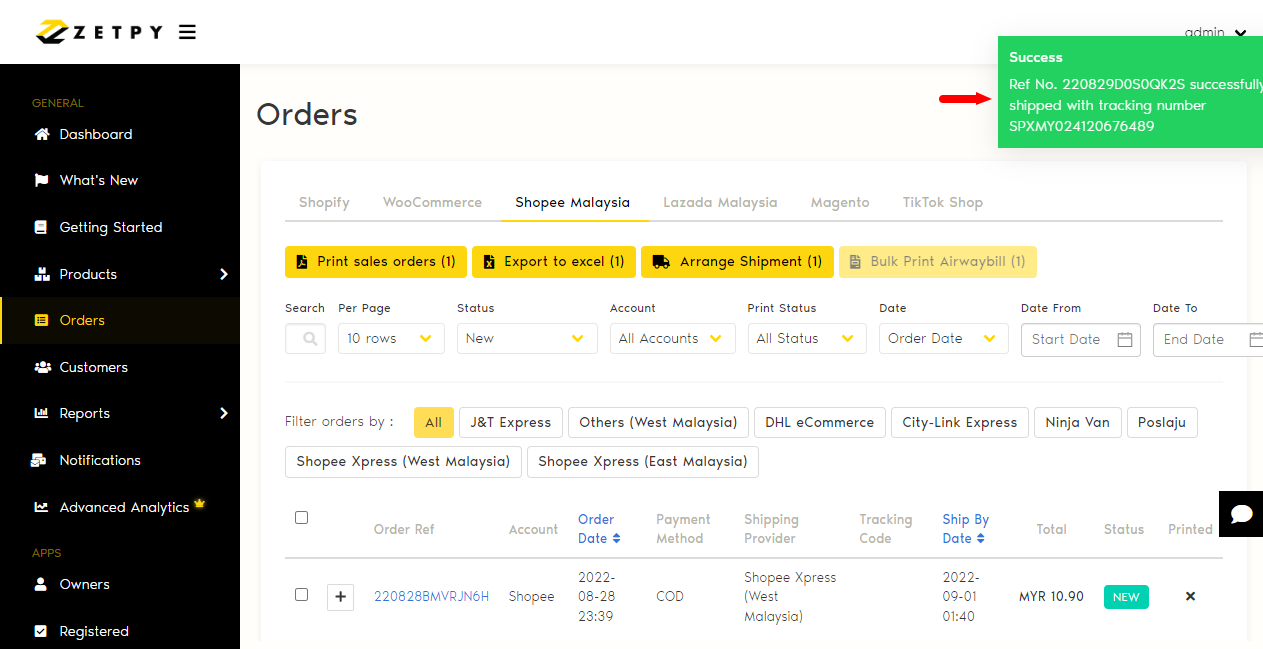Switch to the Magento tab
The image size is (1263, 649).
[x=840, y=202]
